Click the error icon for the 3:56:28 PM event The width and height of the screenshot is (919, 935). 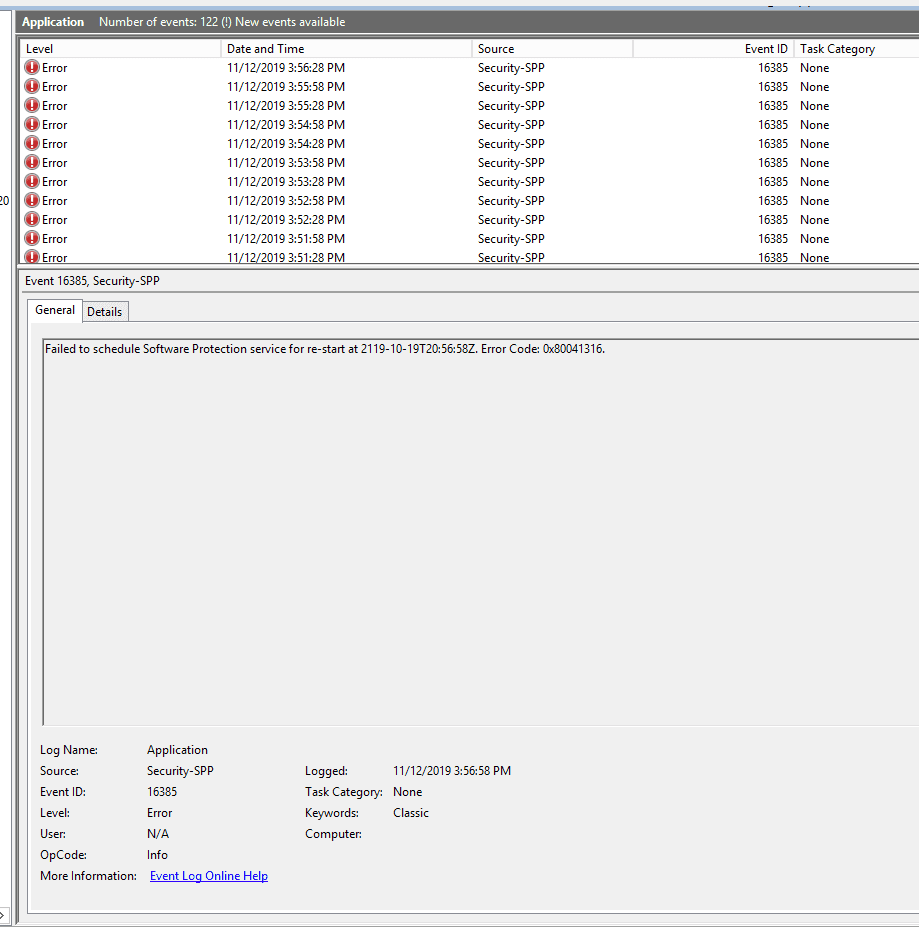click(x=32, y=68)
